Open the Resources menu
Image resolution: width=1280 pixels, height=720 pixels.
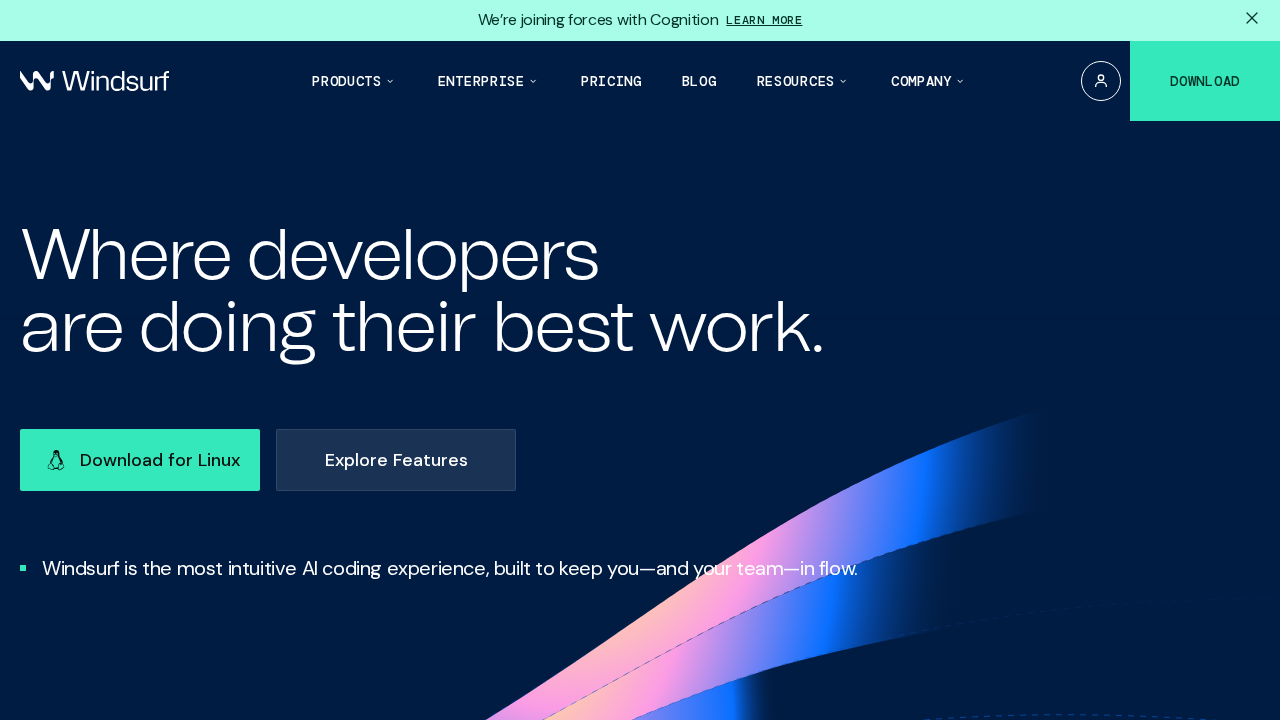click(x=795, y=81)
